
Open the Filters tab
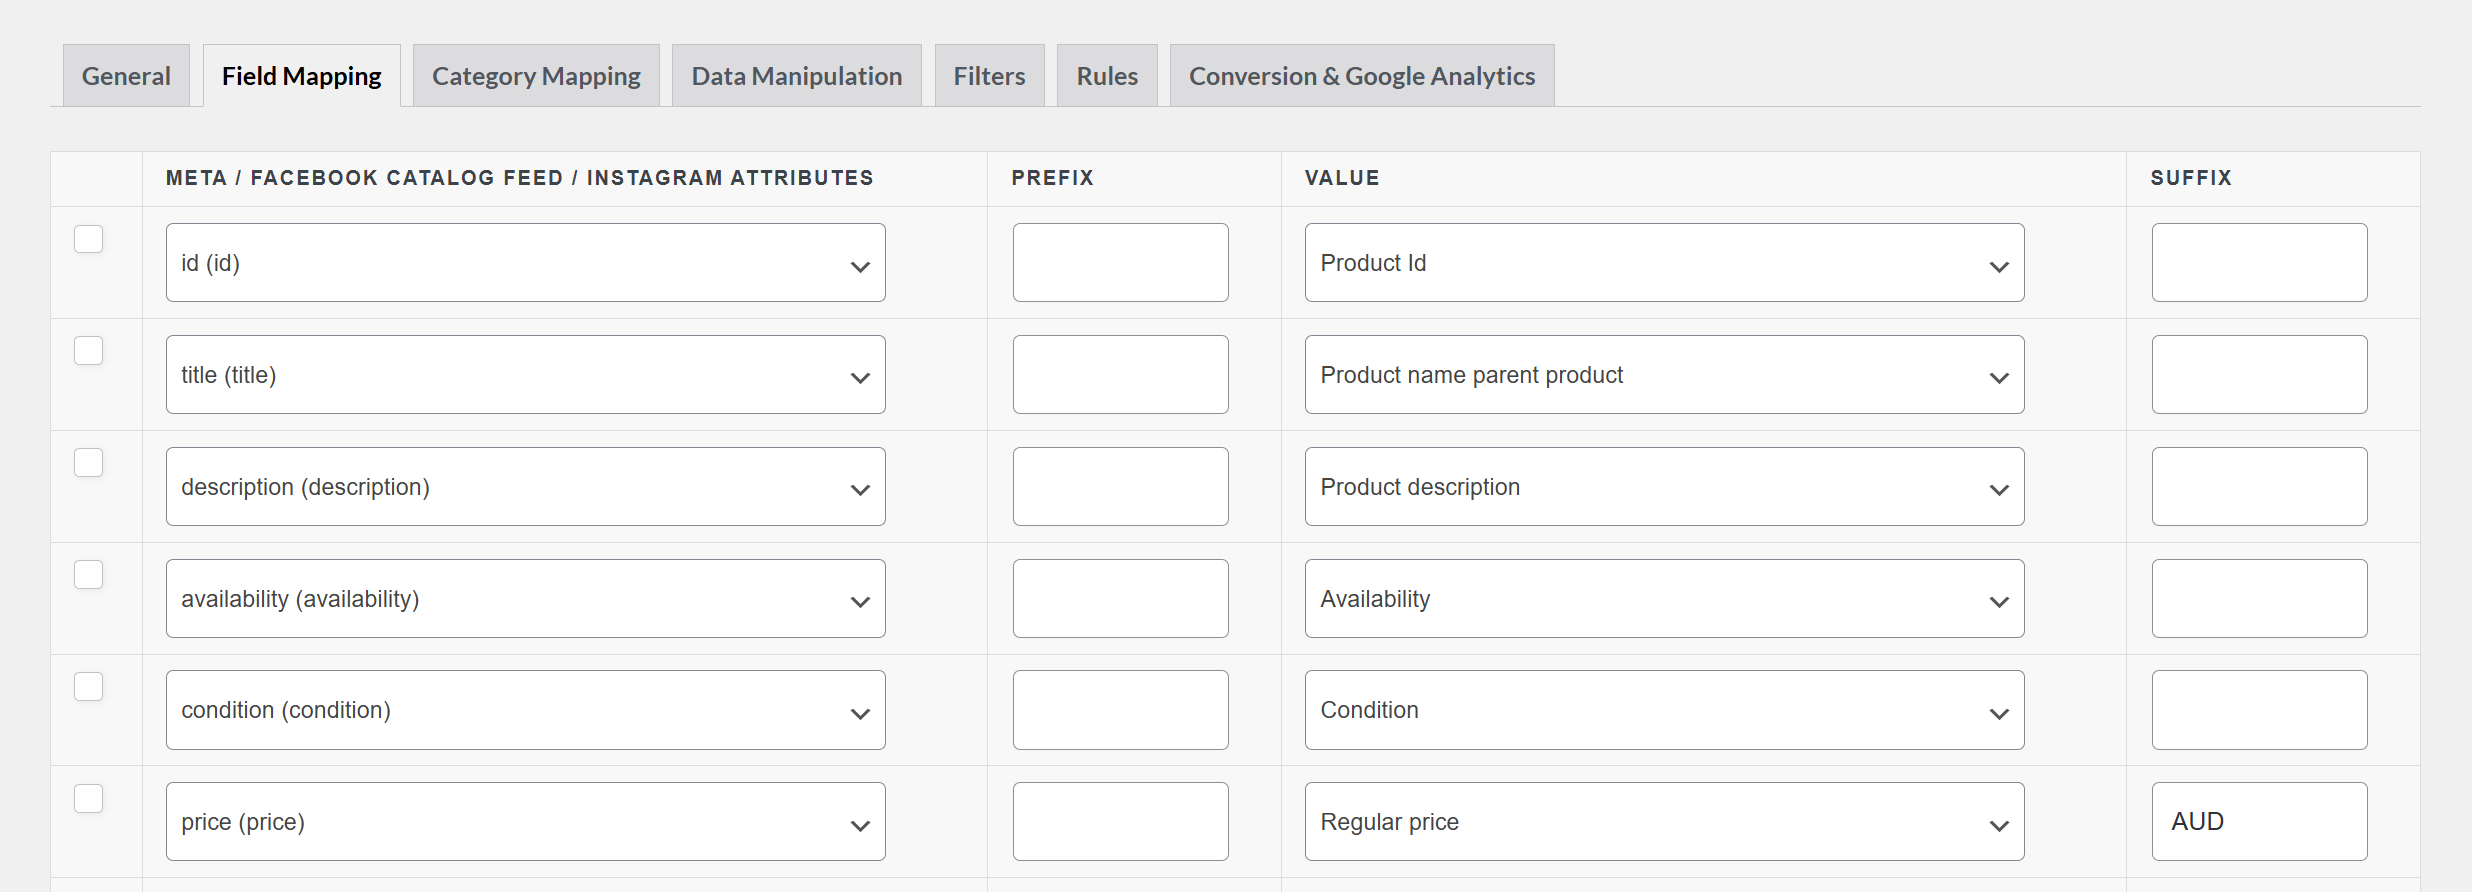pyautogui.click(x=989, y=76)
